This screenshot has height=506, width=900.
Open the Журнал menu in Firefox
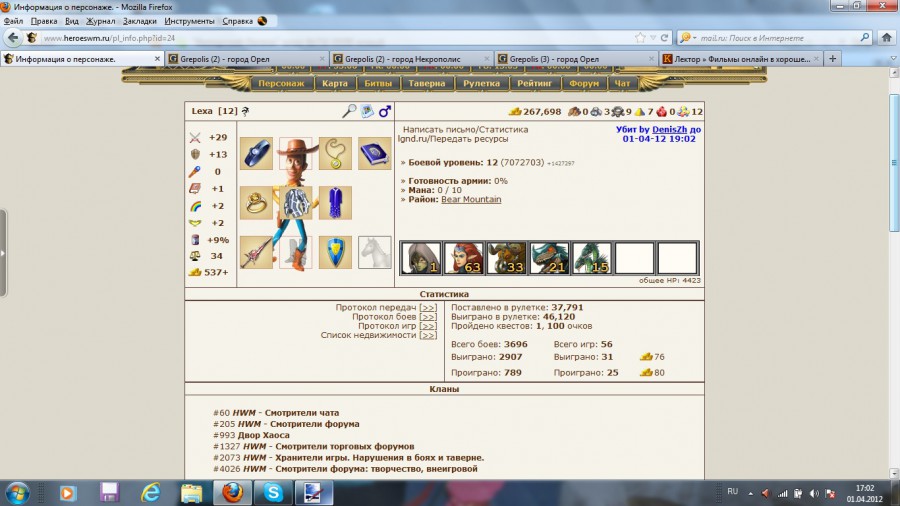tap(100, 21)
